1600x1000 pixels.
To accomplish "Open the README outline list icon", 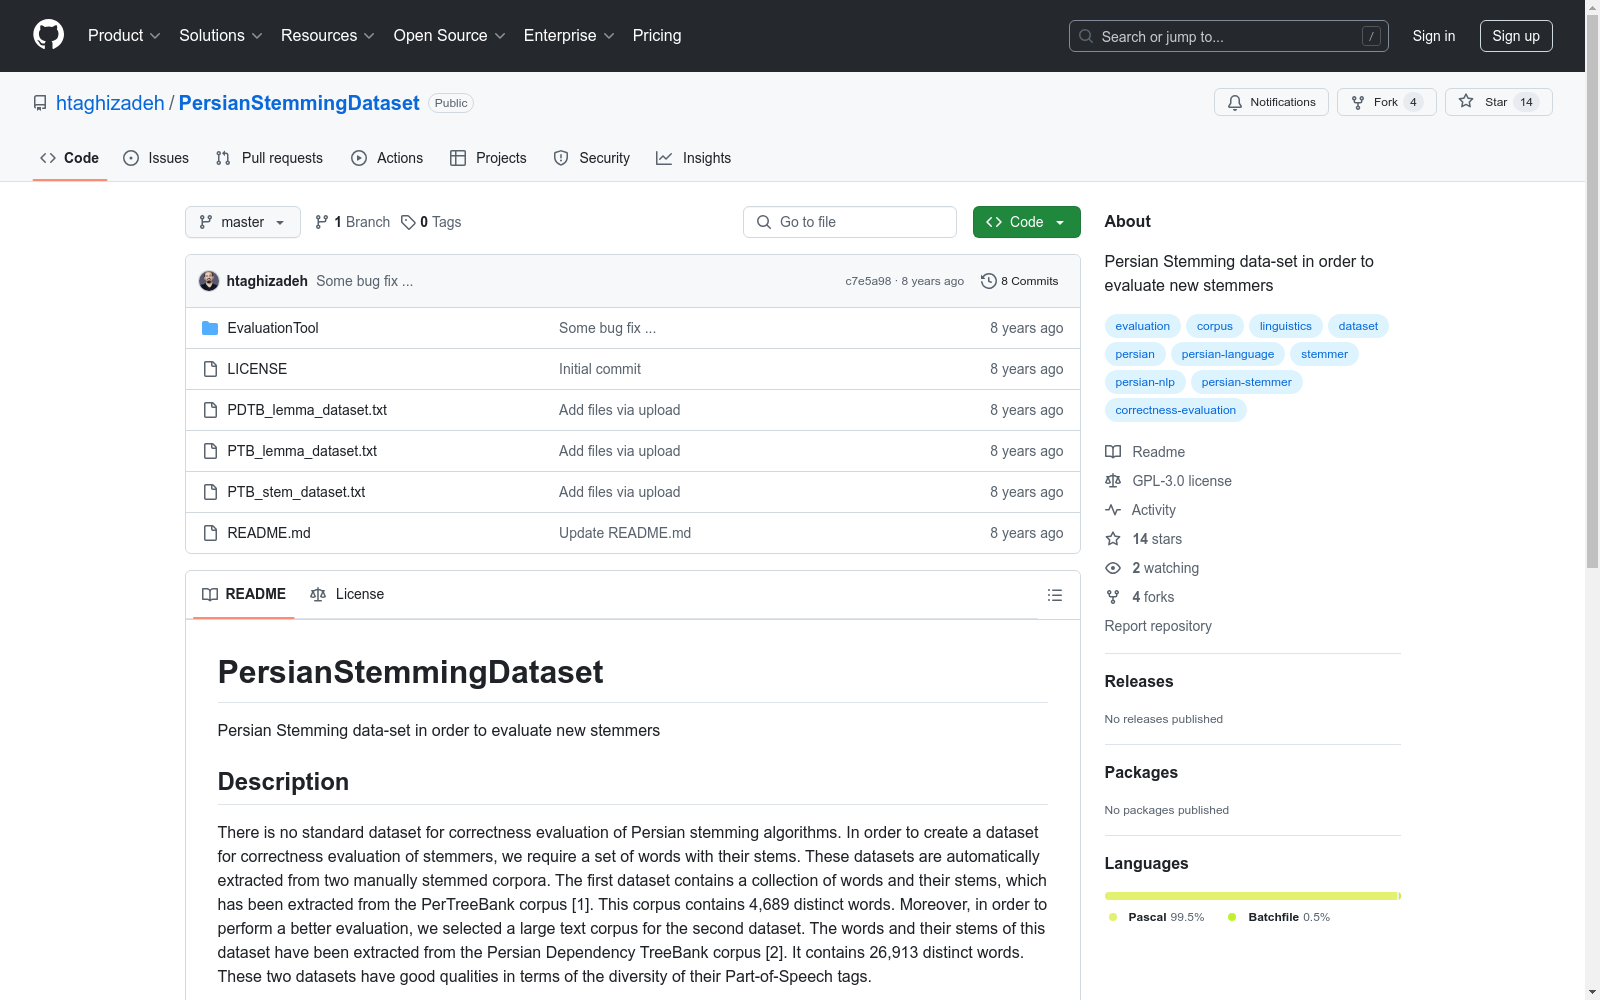I will click(x=1054, y=595).
